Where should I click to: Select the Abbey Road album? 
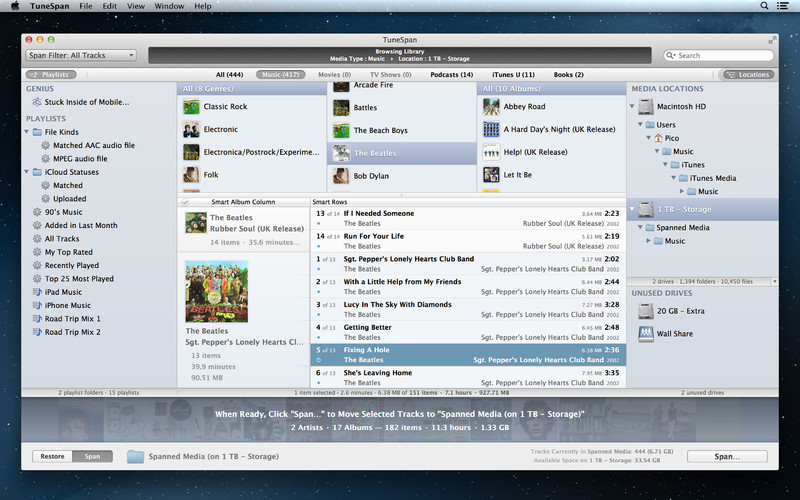click(x=552, y=107)
